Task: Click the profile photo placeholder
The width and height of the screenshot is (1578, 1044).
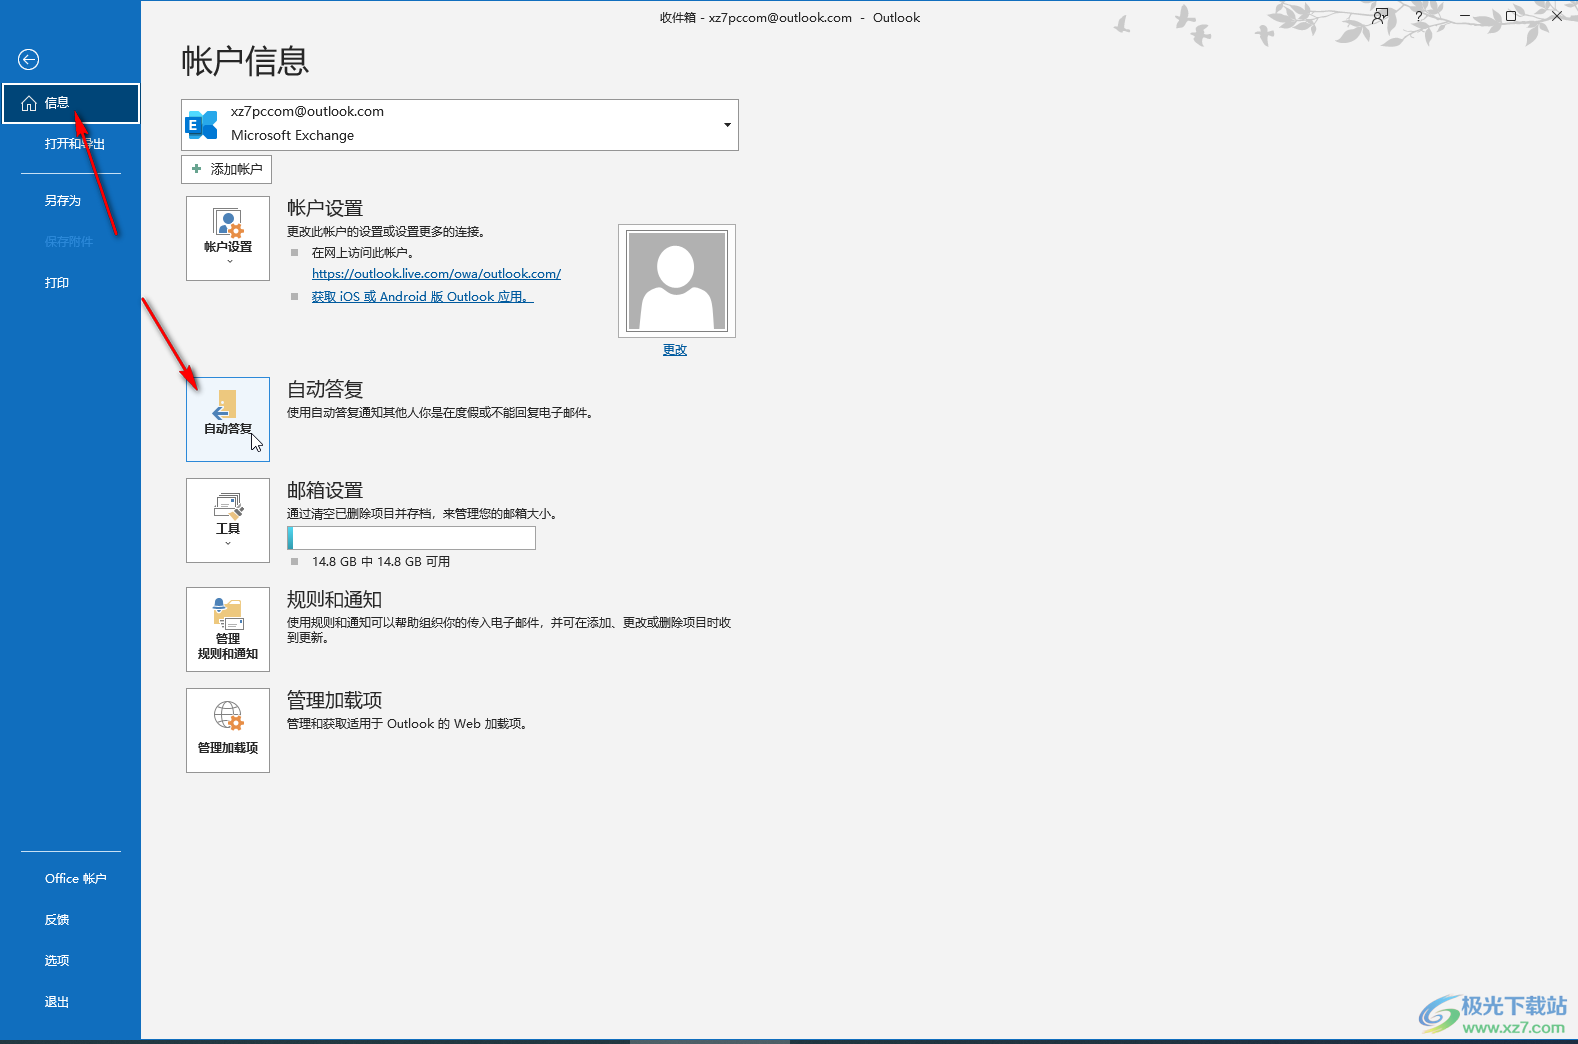Action: tap(677, 281)
